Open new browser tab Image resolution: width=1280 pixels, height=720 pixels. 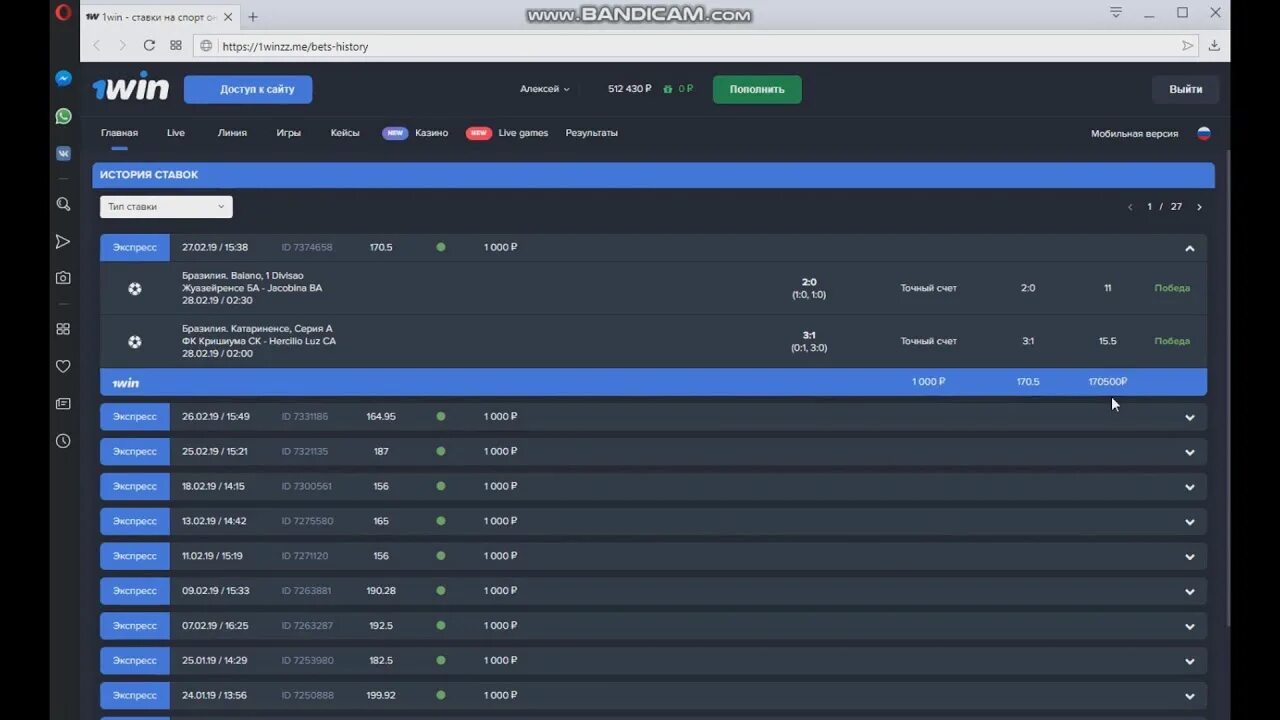[253, 17]
